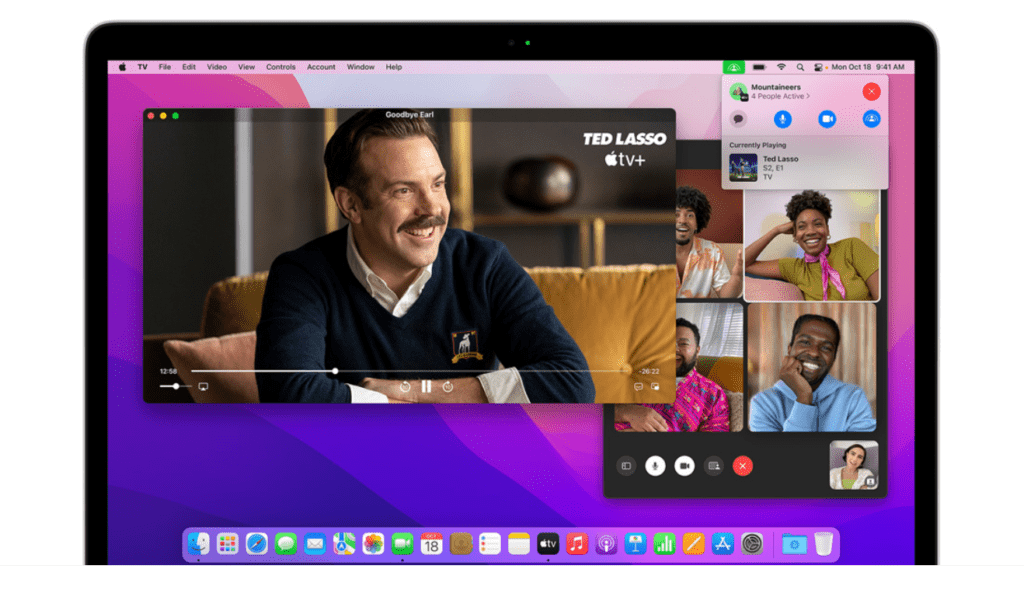Toggle SharePlay button in the Mountaineers panel
Screen dimensions: 1024x590
(871, 119)
